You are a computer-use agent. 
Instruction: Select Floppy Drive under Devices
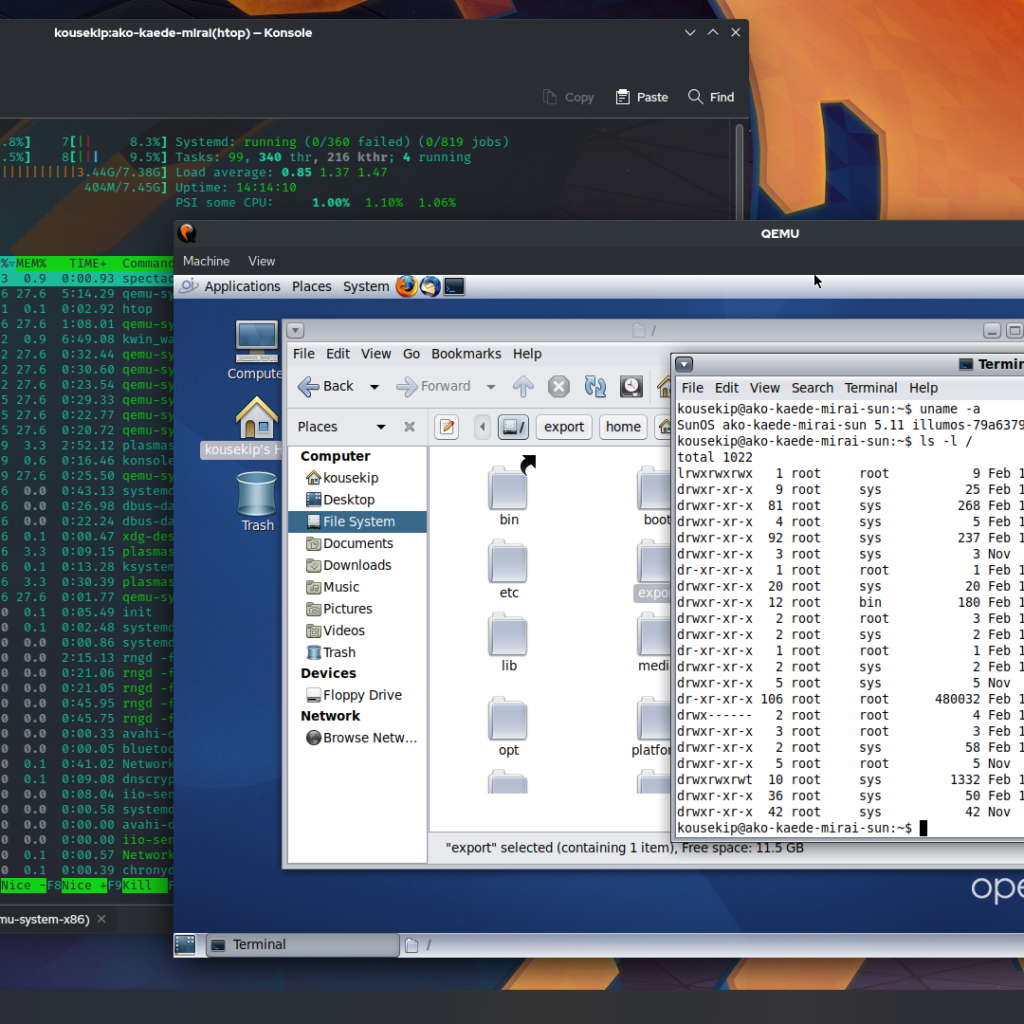357,695
